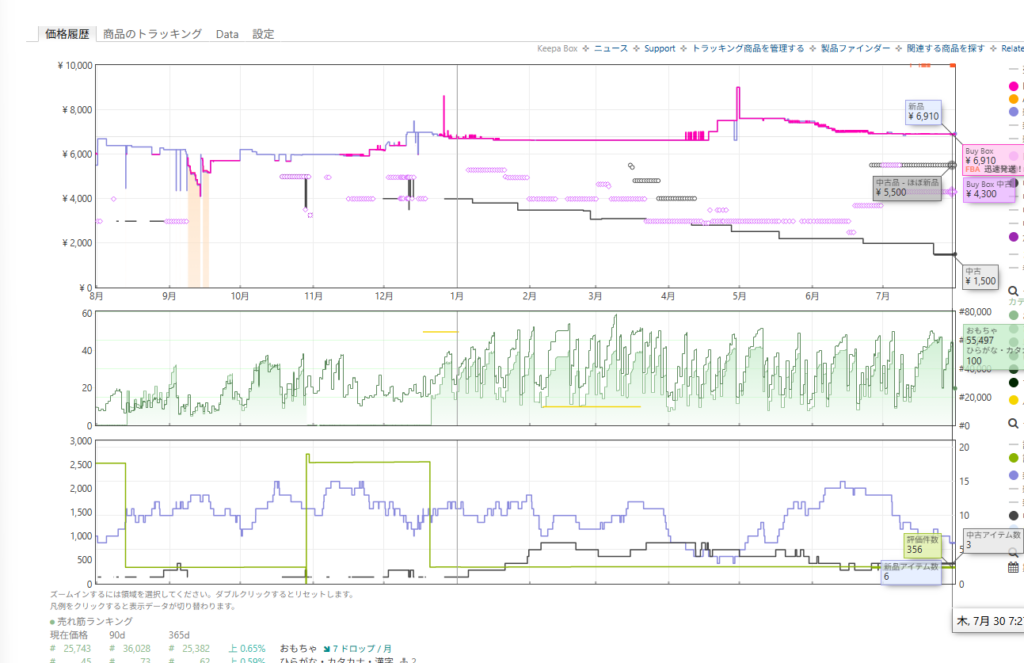Click the 売れ筋ランキング heading

coord(95,621)
